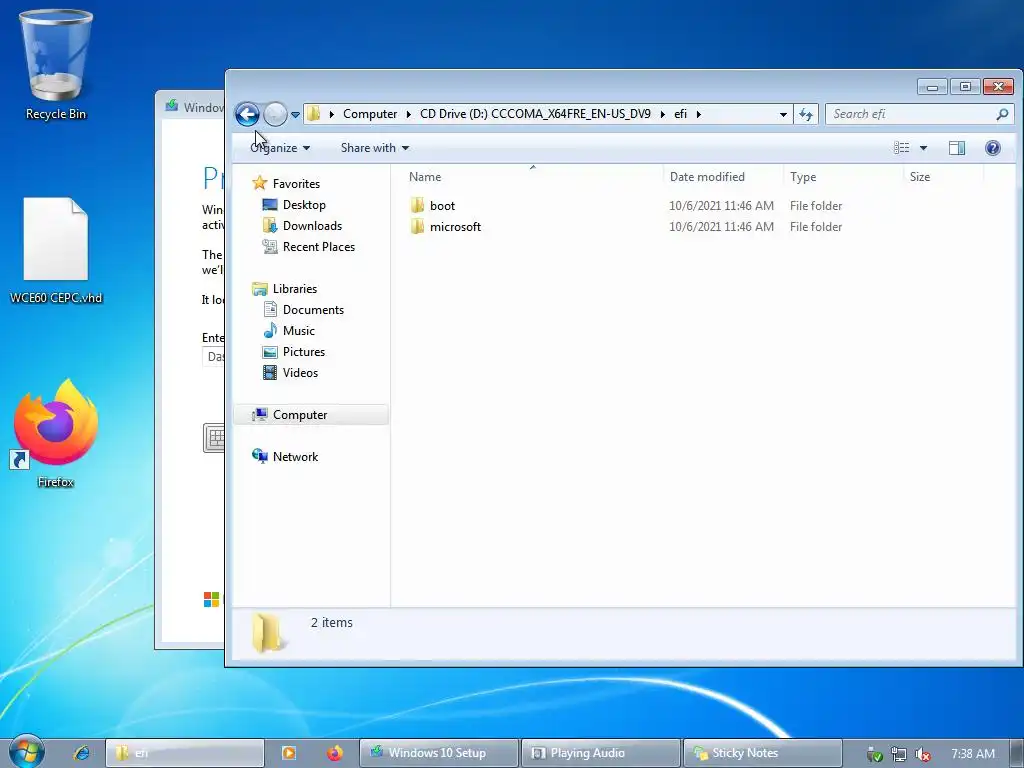The height and width of the screenshot is (768, 1024).
Task: Click microsoft folder's File folder type
Action: [x=816, y=227]
